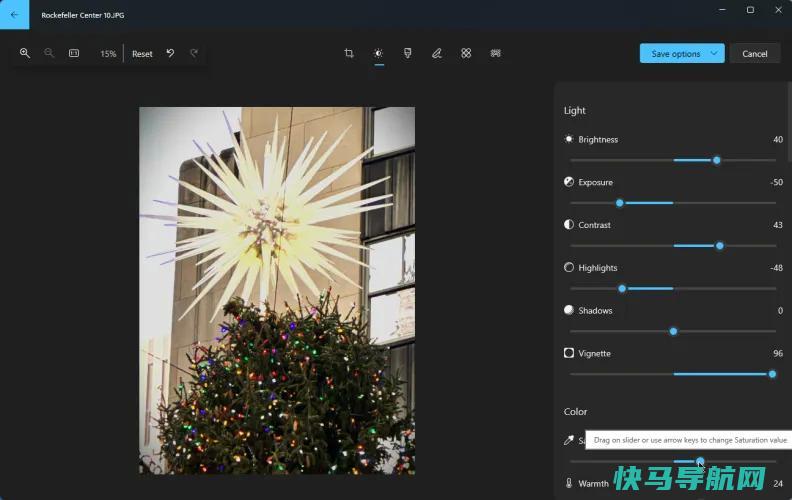Close the Photos editor window
The height and width of the screenshot is (500, 792).
pyautogui.click(x=778, y=10)
